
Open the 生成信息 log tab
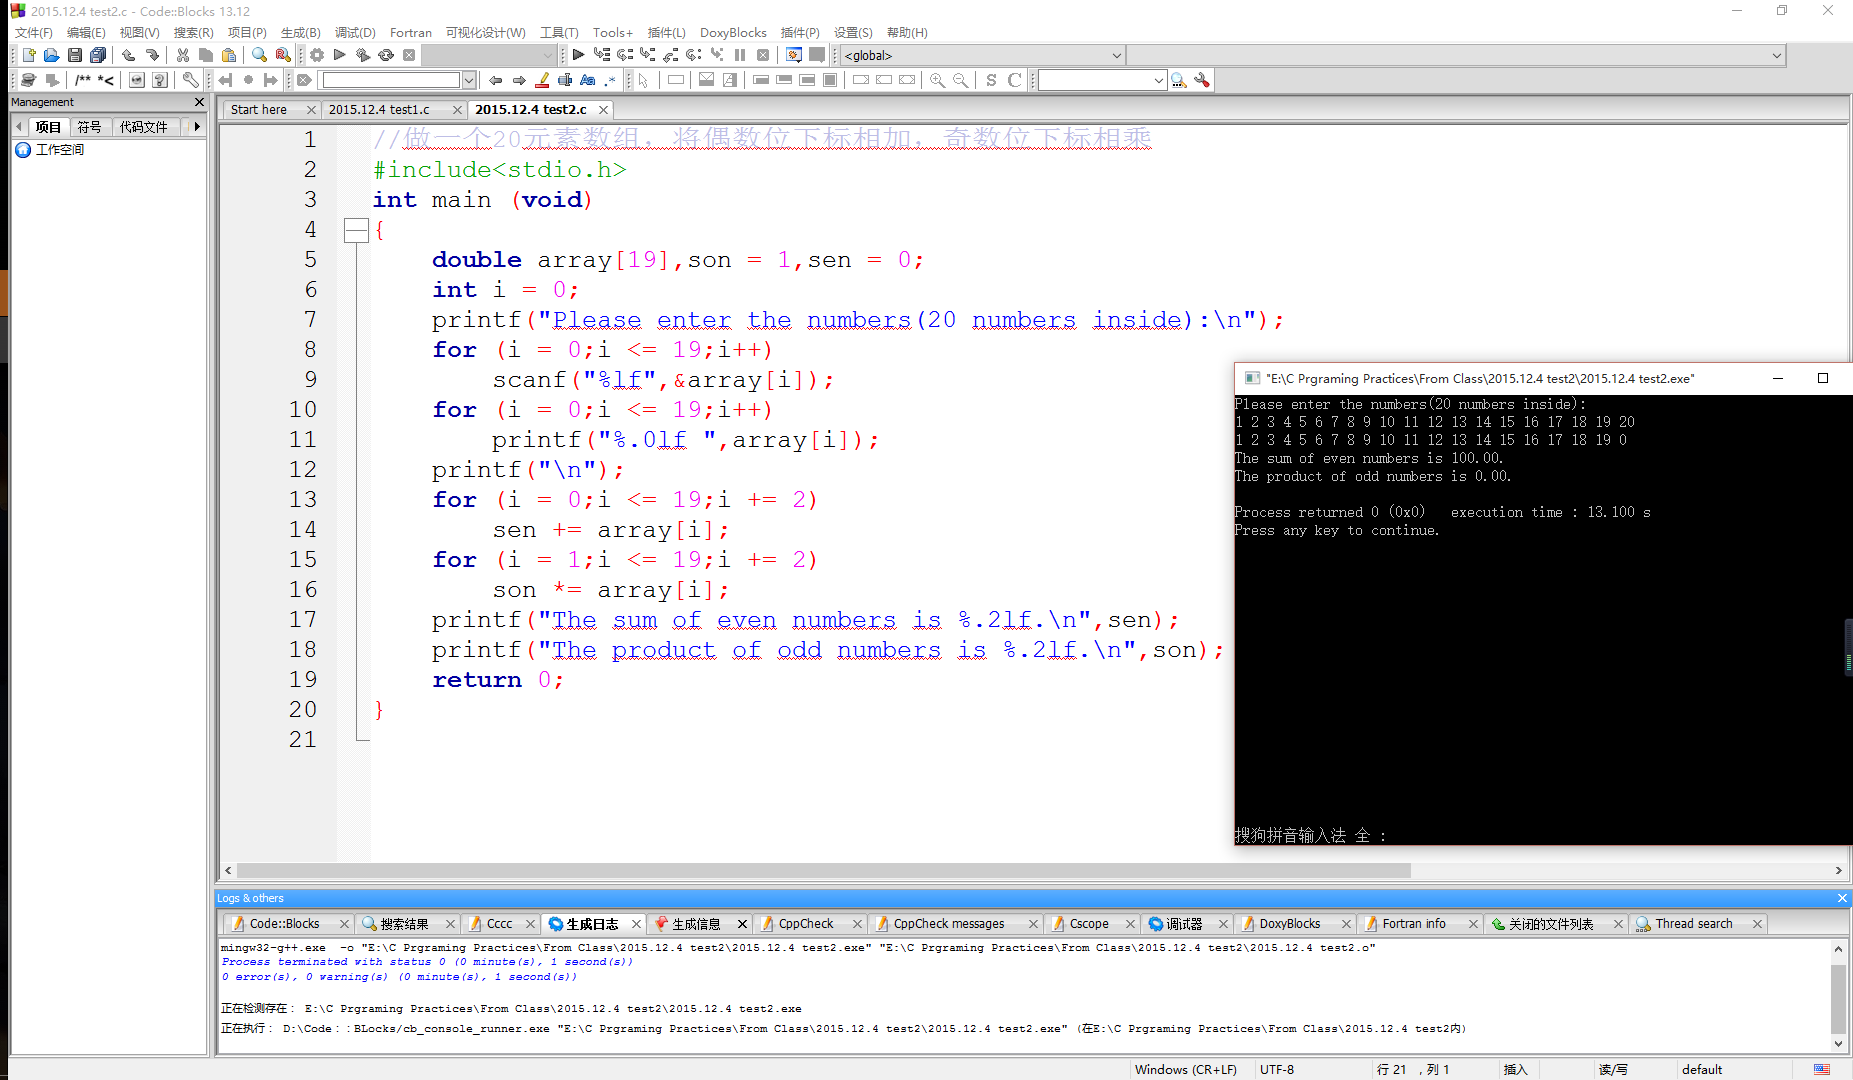696,924
